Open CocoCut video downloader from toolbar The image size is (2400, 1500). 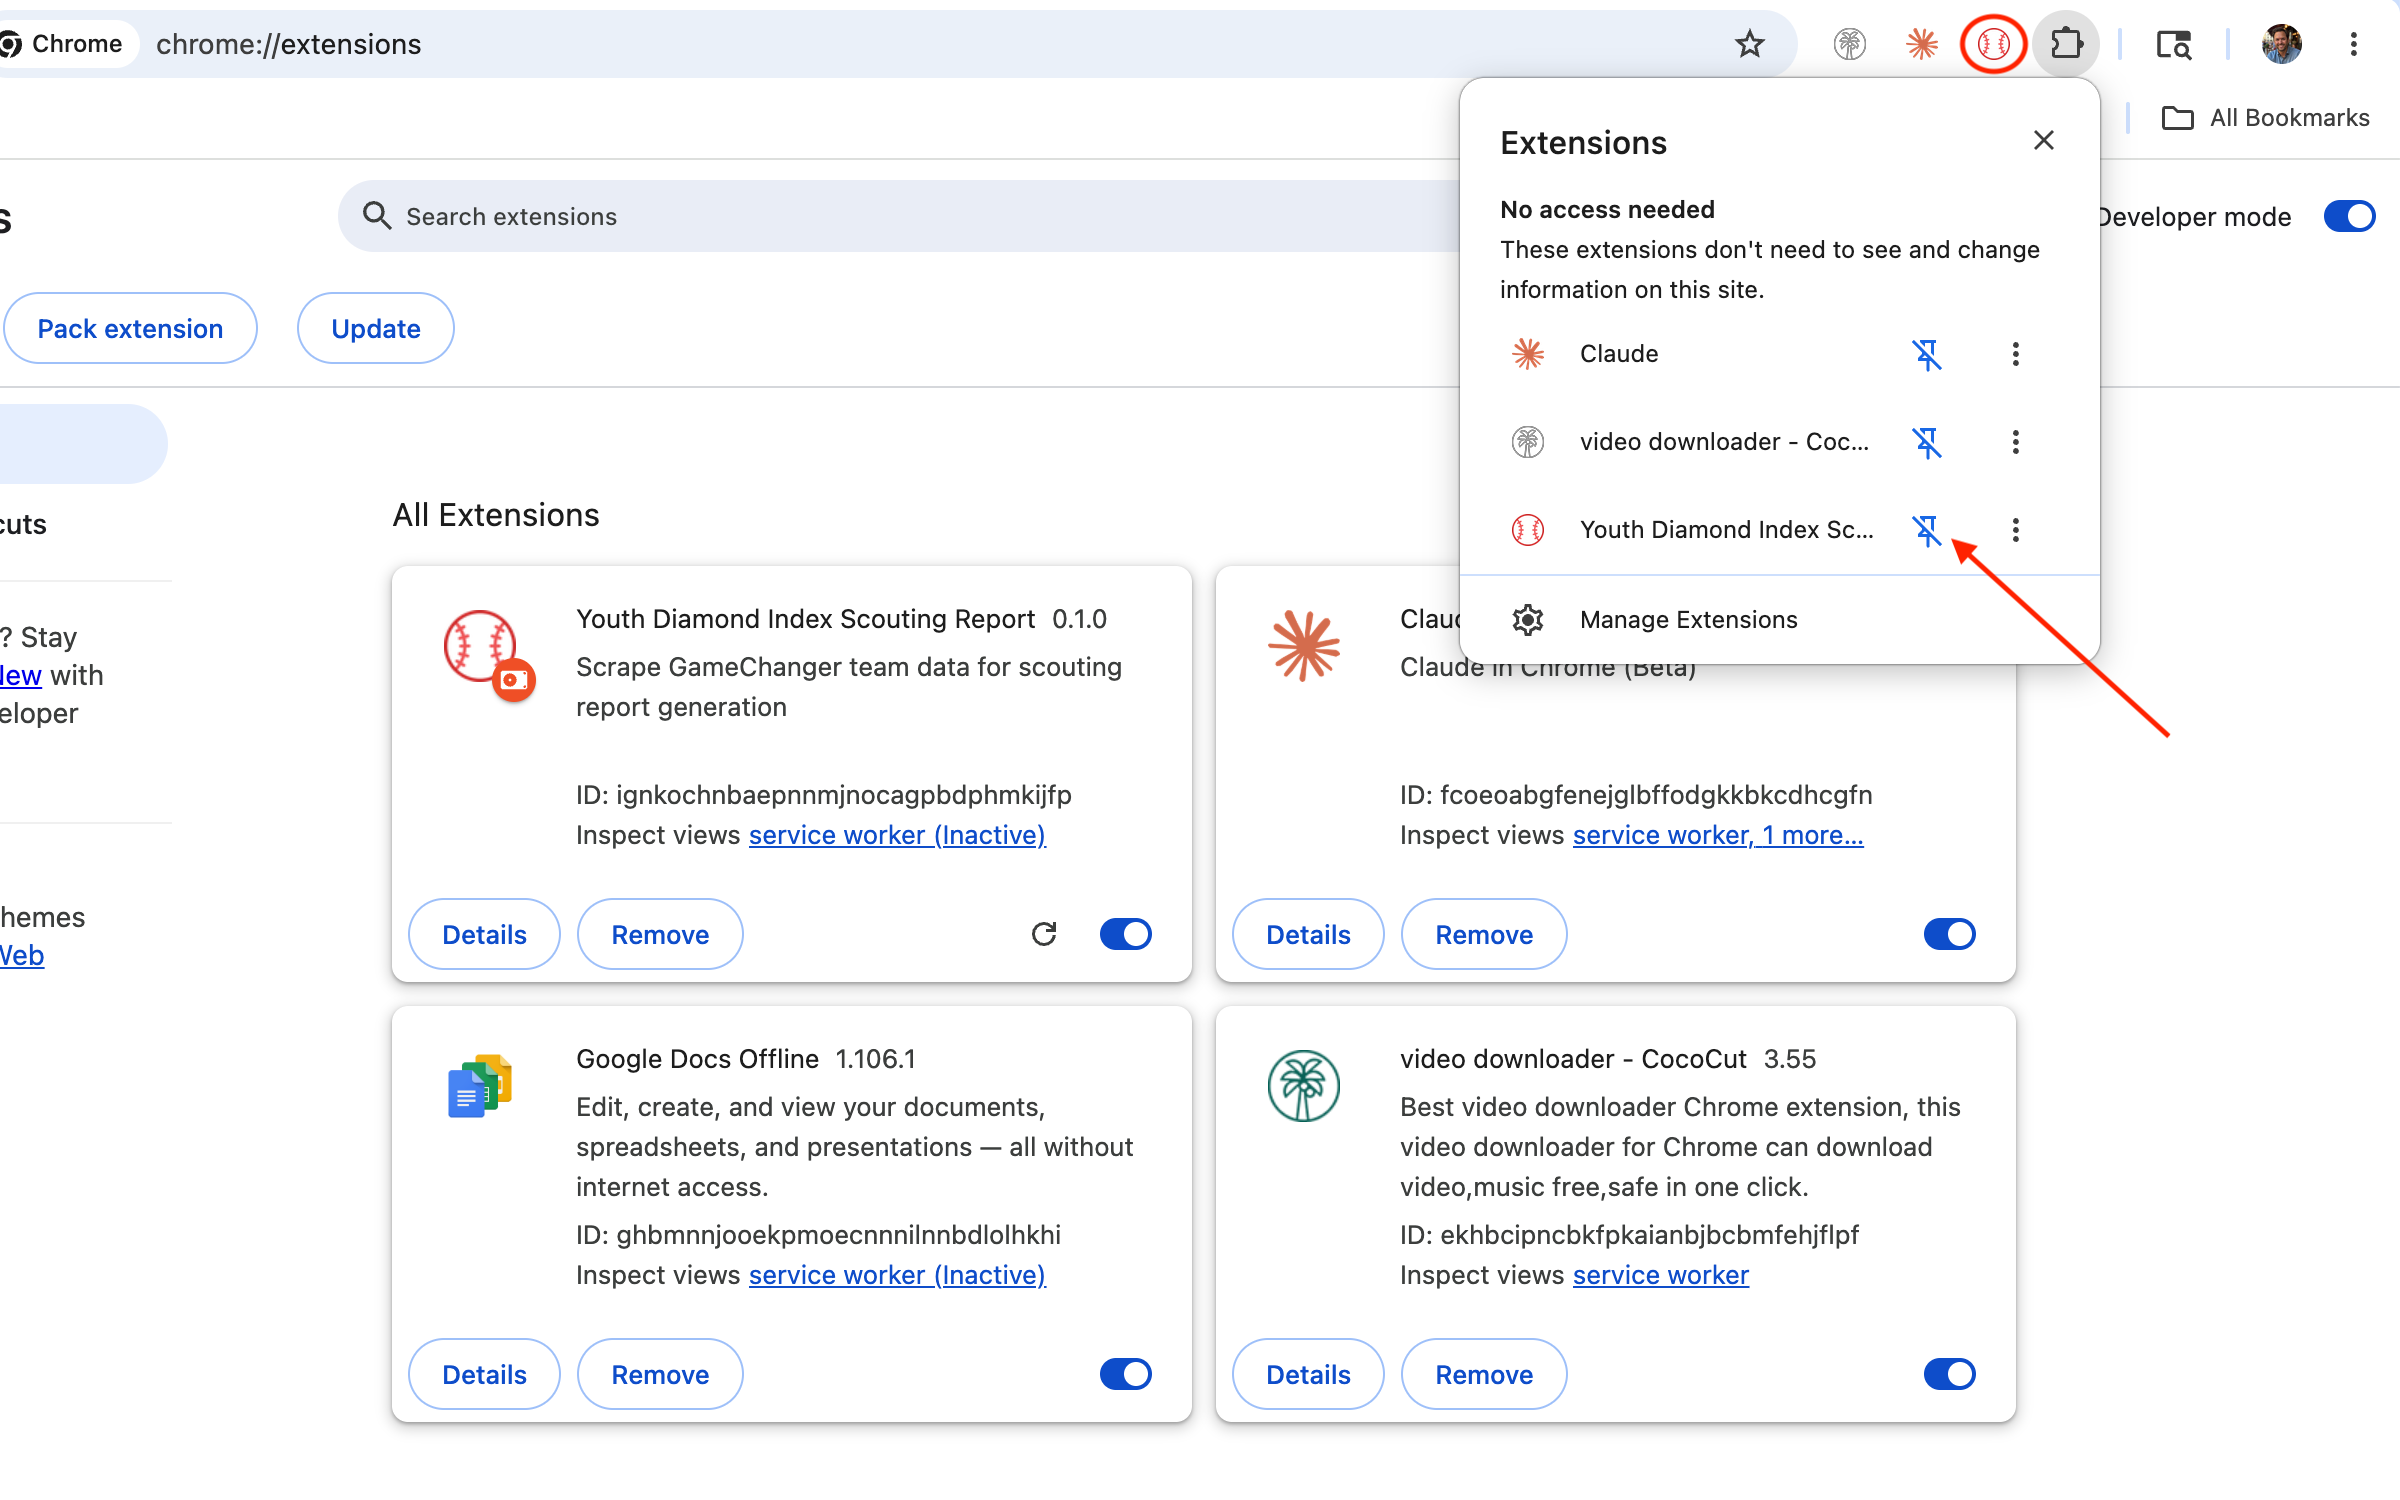[1849, 44]
